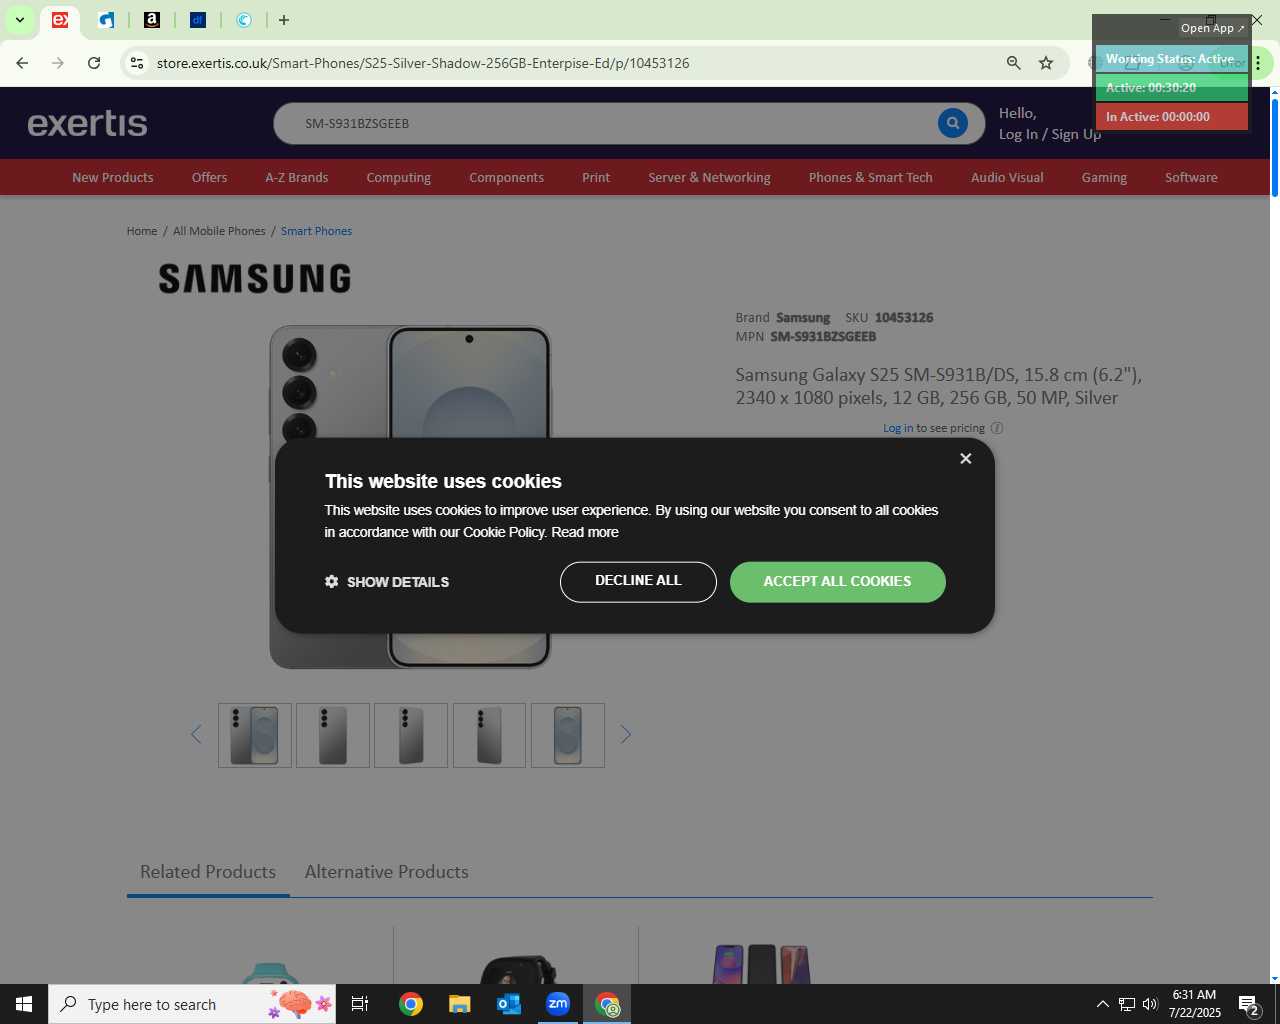Reload the current page

tap(94, 63)
